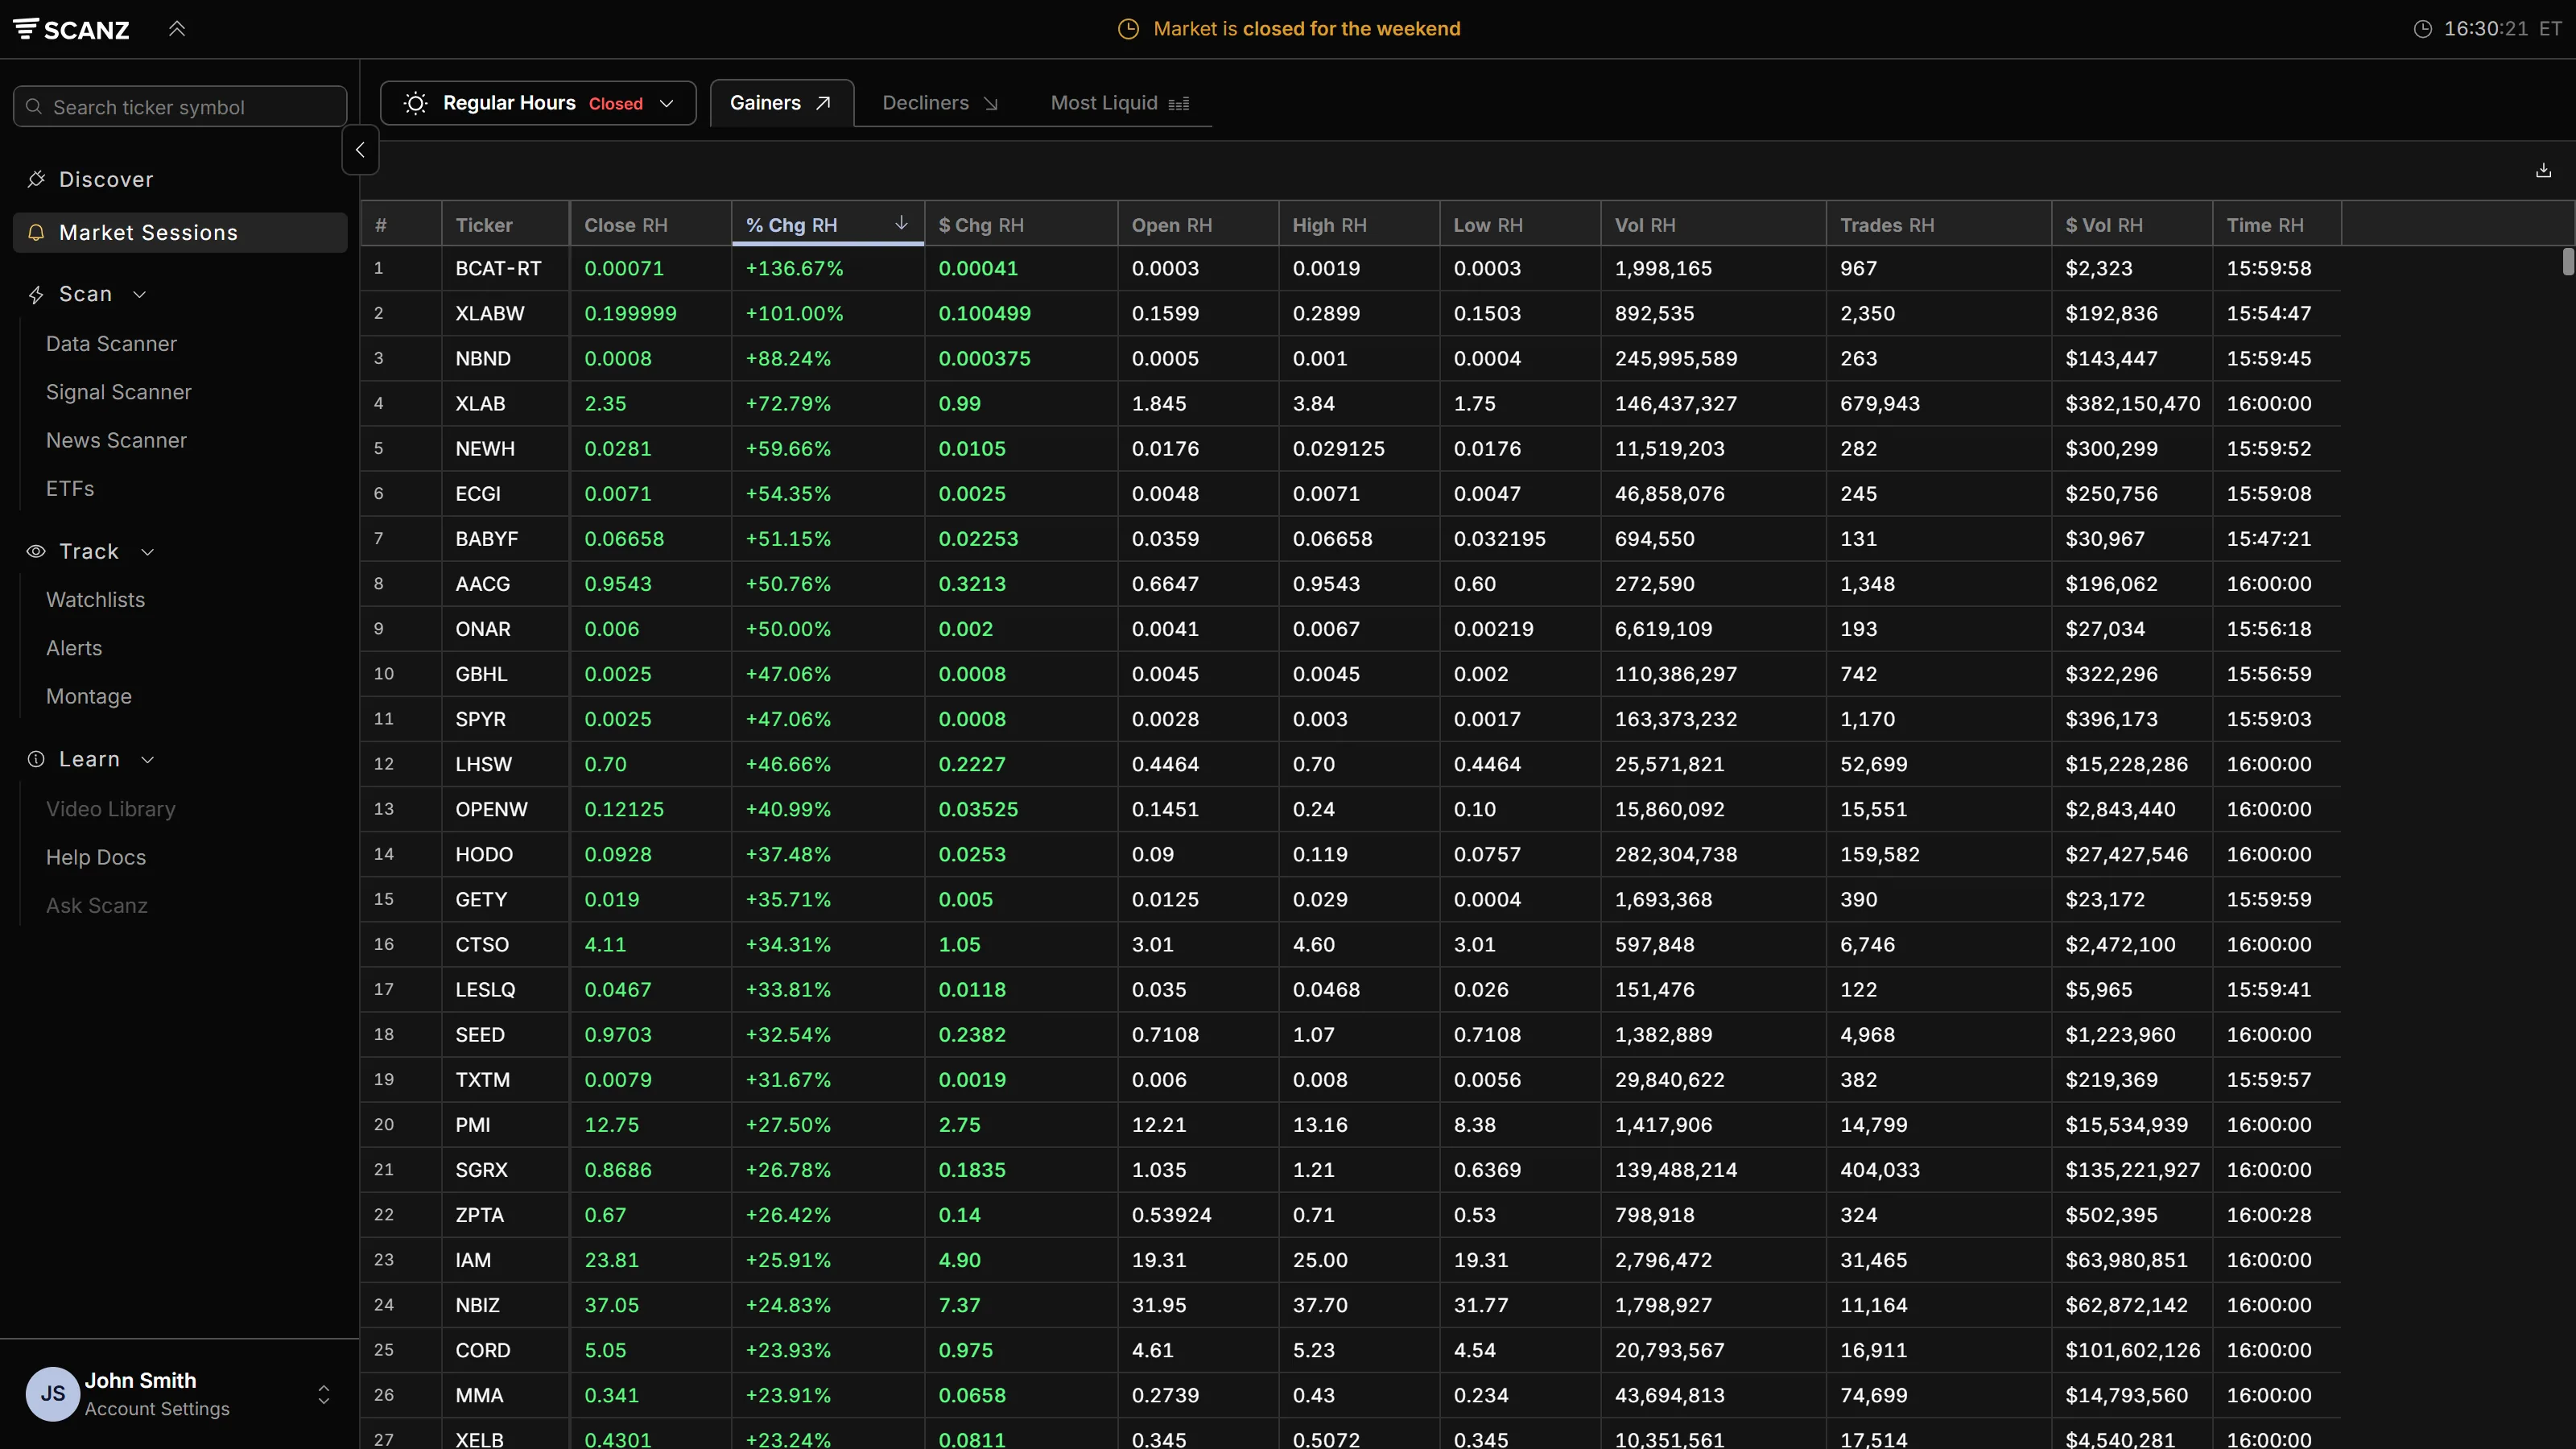
Task: Sort by Open RH column header
Action: [1198, 225]
